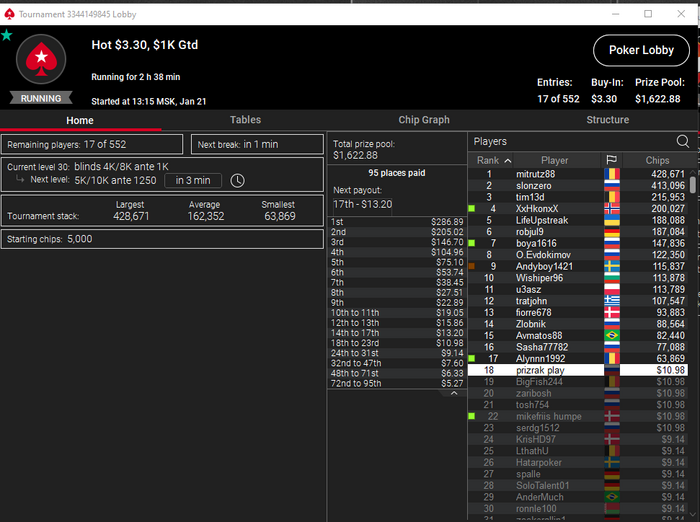
Task: Click the green marker beside XxHkonxX
Action: click(471, 209)
